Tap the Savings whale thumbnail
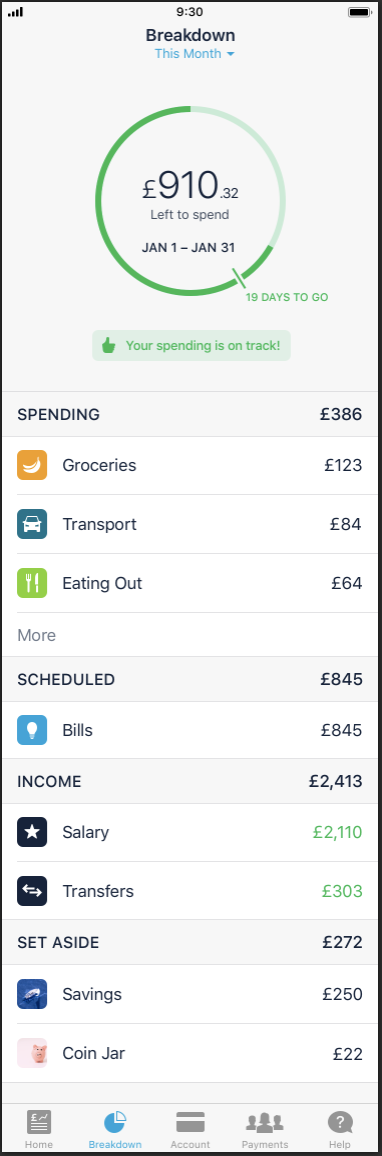382x1156 pixels. point(32,994)
